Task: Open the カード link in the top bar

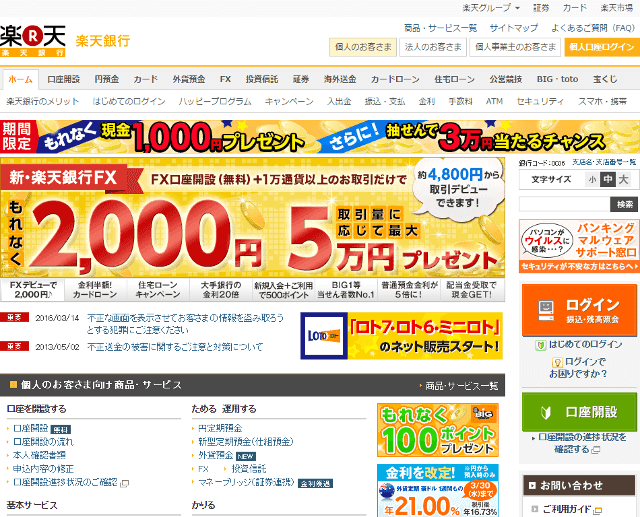Action: pos(575,8)
